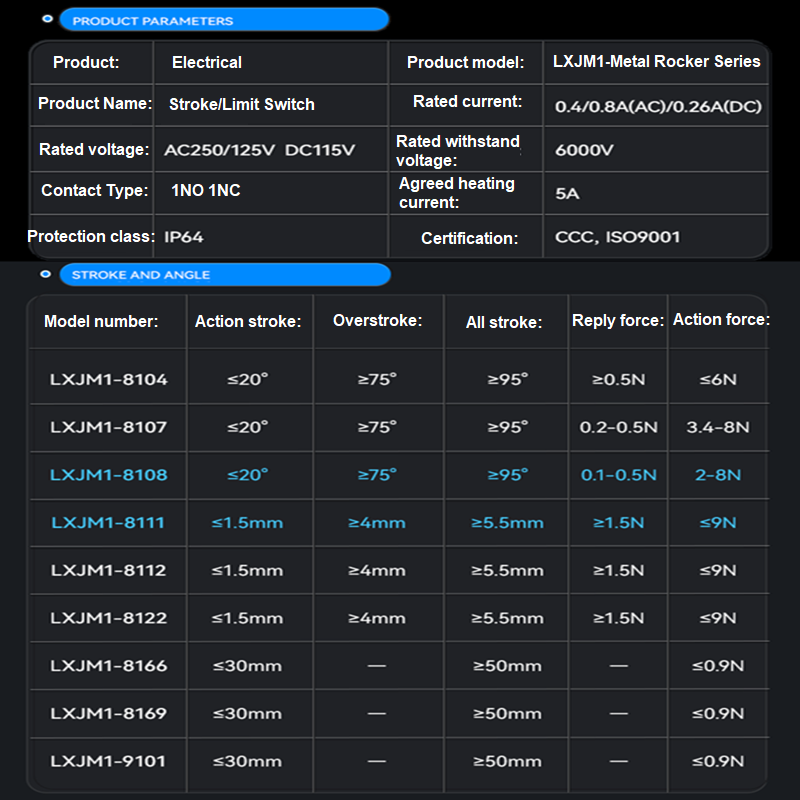Click the Action stroke column header
The height and width of the screenshot is (800, 800).
(248, 321)
